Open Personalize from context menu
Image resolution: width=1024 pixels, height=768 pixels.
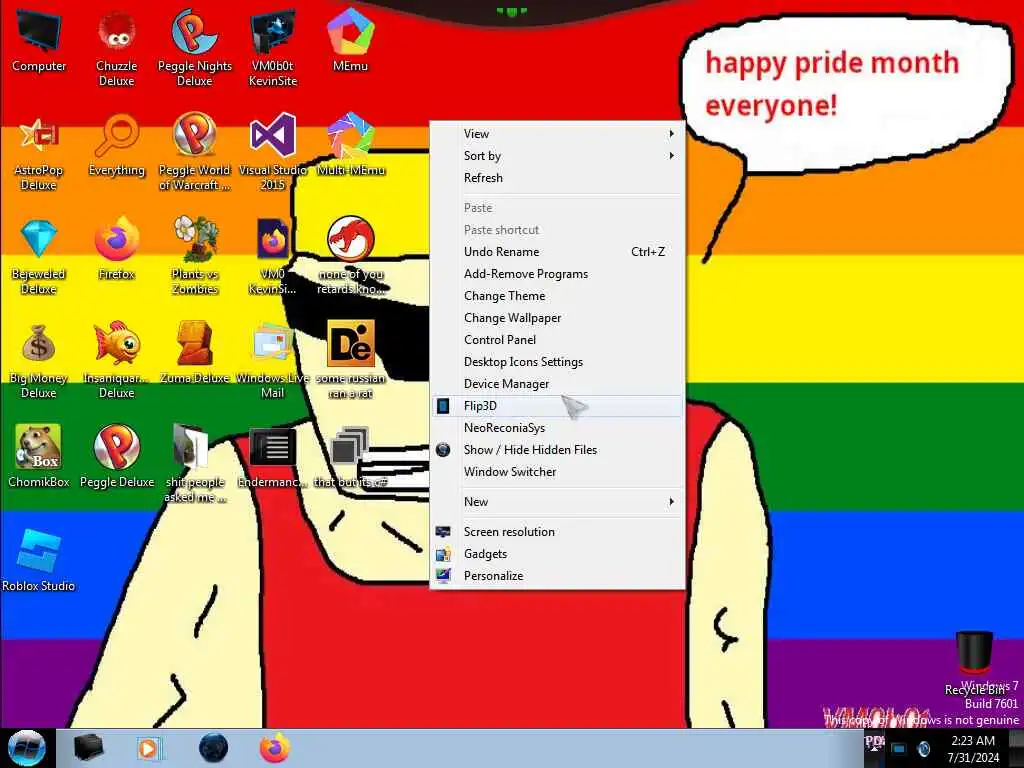(557, 576)
